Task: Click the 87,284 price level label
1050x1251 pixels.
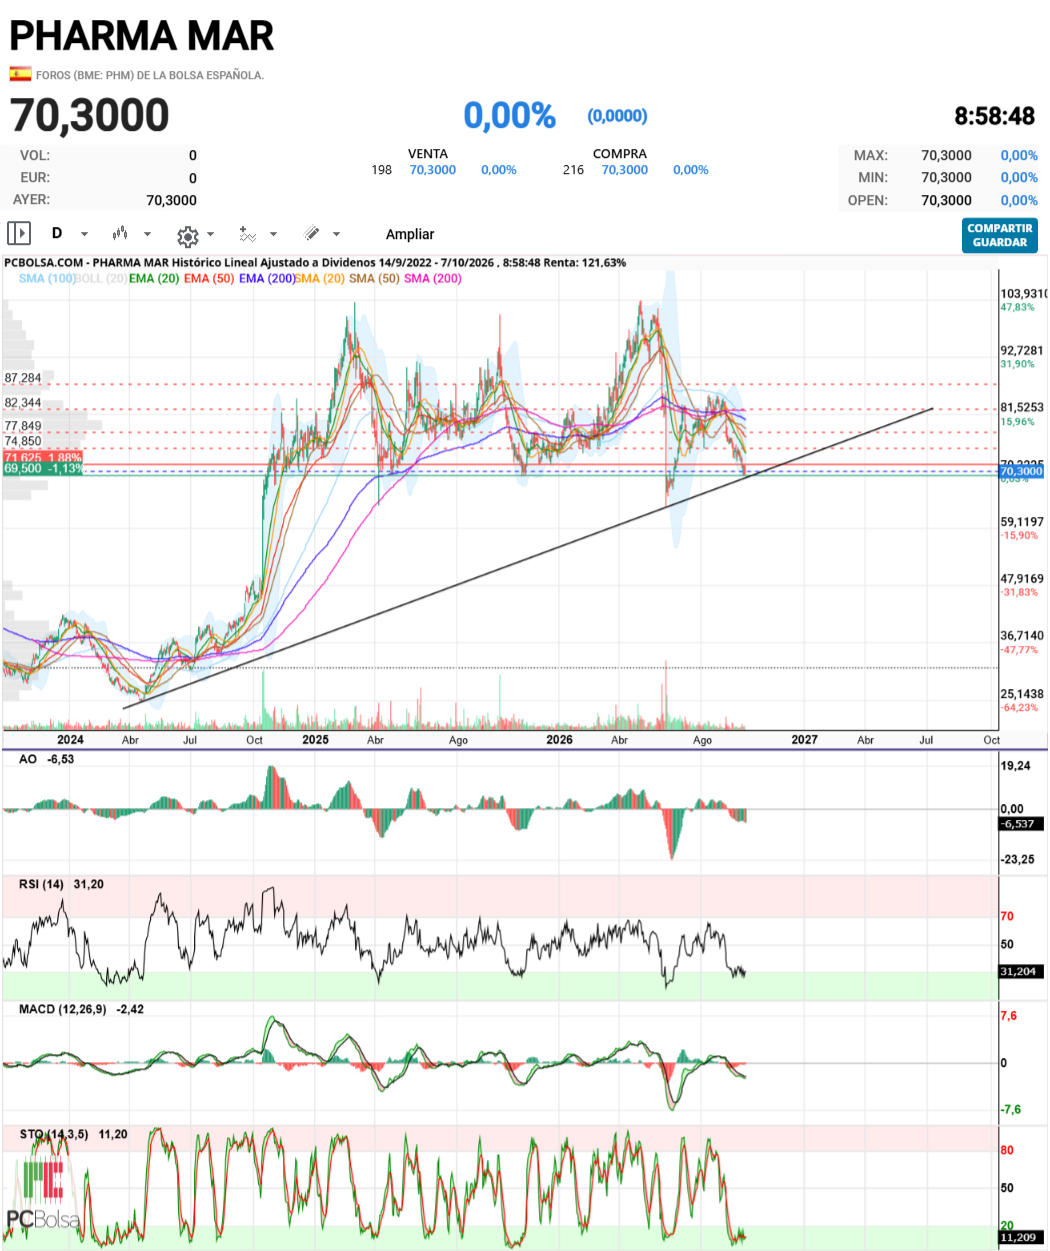Action: pos(23,378)
